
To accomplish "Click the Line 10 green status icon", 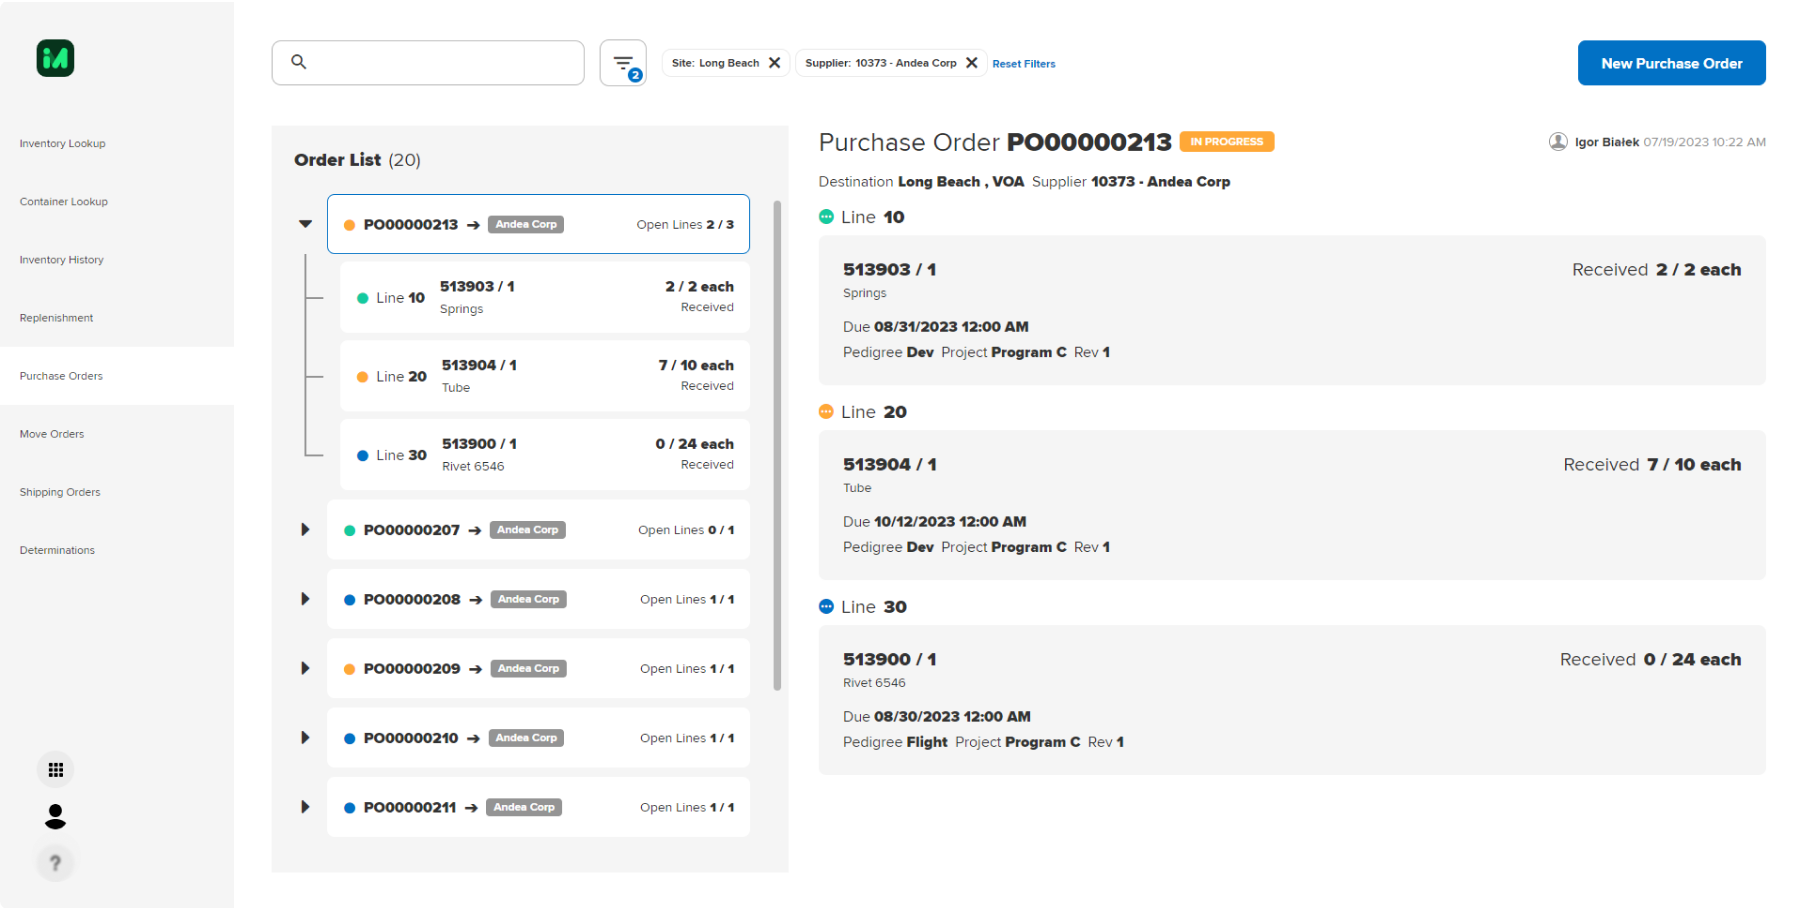I will pyautogui.click(x=826, y=217).
